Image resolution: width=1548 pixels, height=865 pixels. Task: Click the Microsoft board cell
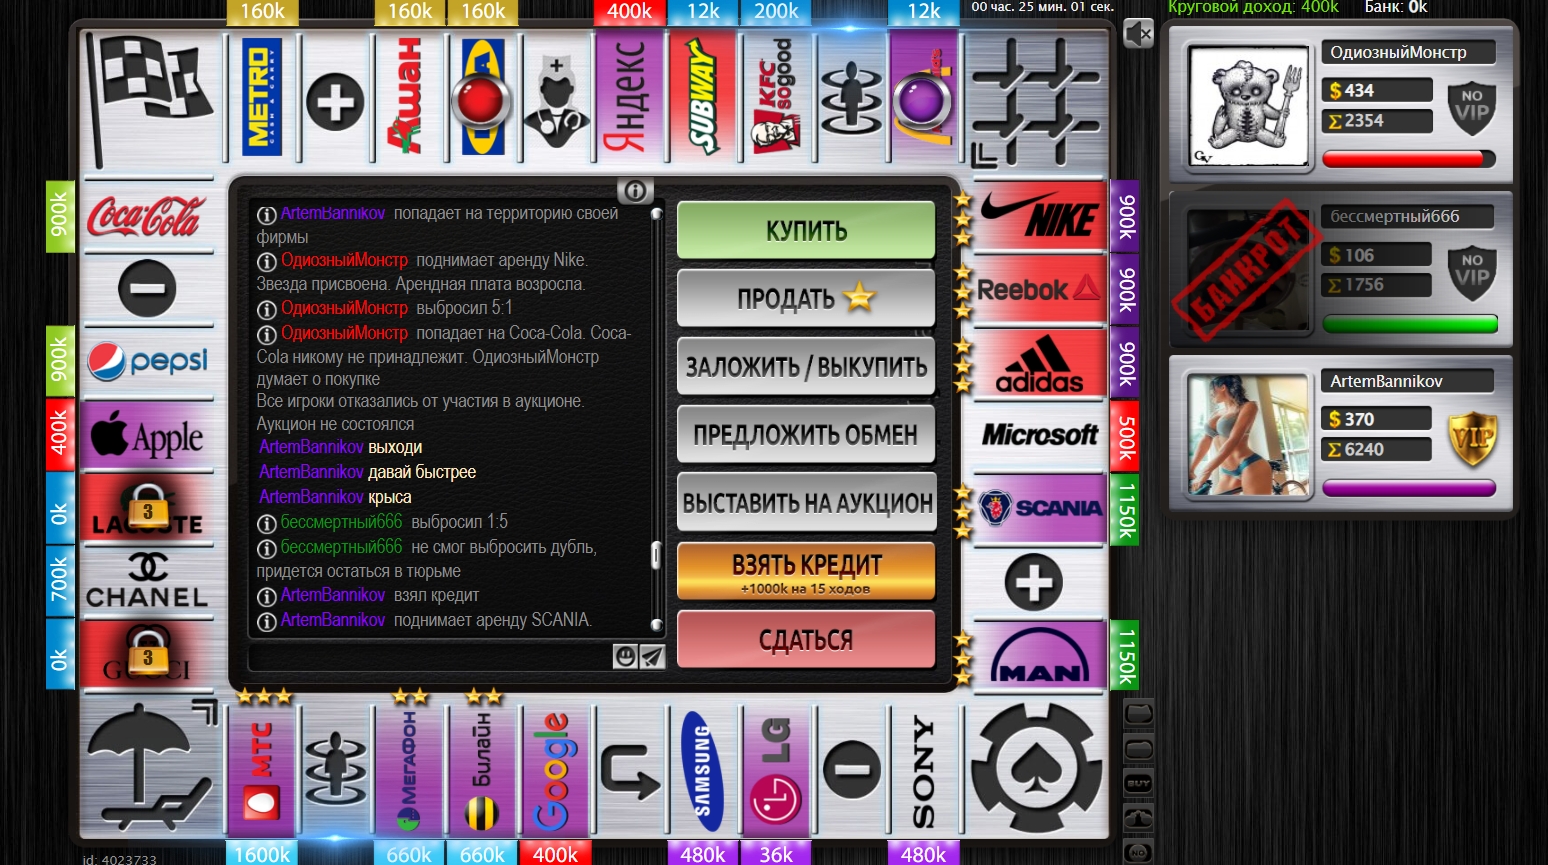click(x=1038, y=435)
